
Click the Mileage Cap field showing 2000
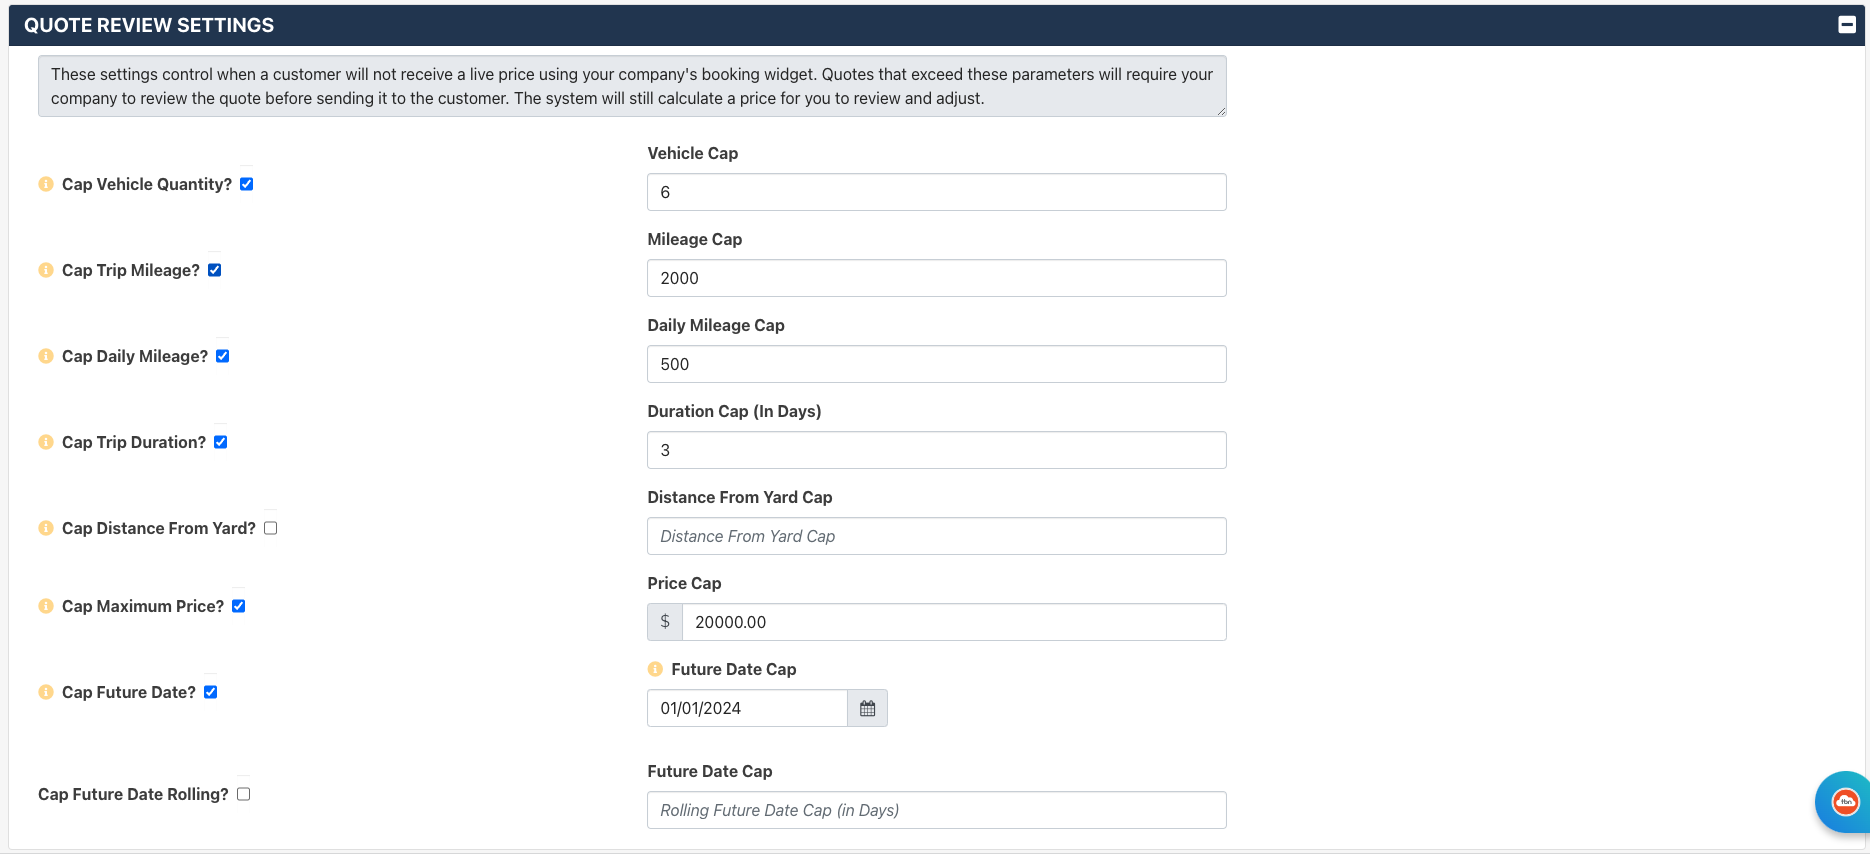[x=937, y=278]
